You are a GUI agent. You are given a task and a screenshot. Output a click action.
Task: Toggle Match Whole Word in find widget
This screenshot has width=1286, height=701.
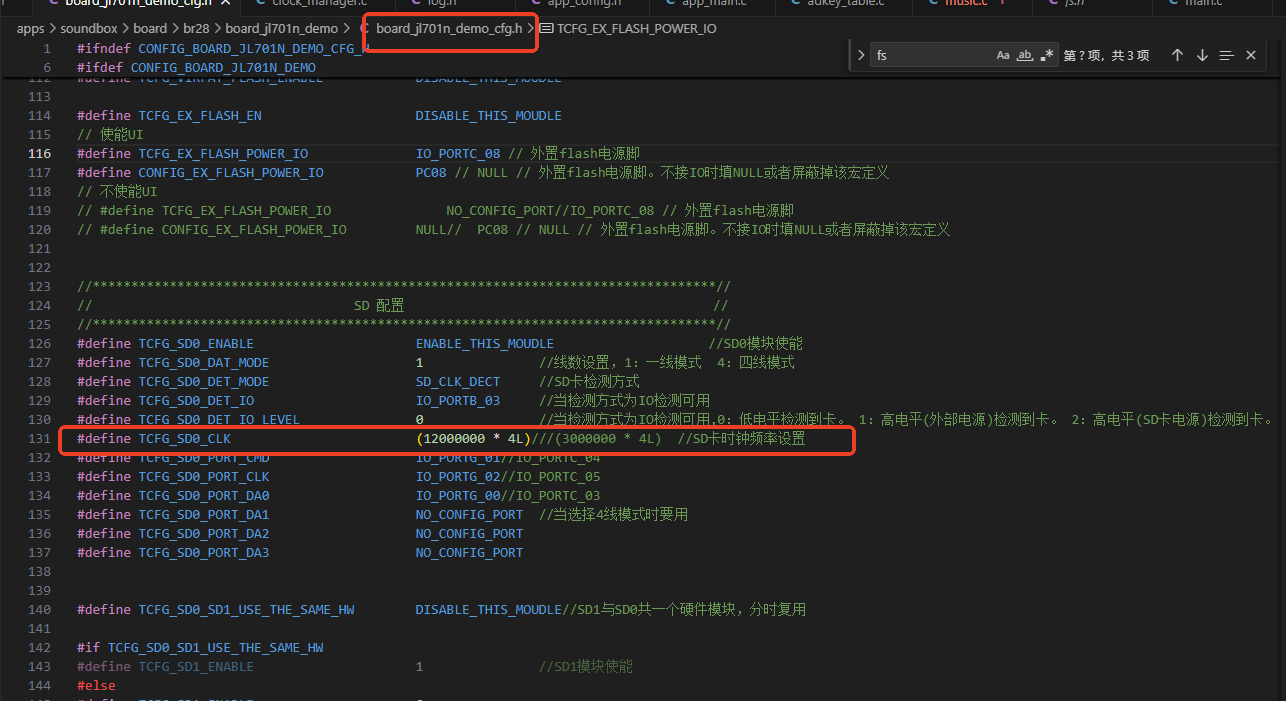1025,56
